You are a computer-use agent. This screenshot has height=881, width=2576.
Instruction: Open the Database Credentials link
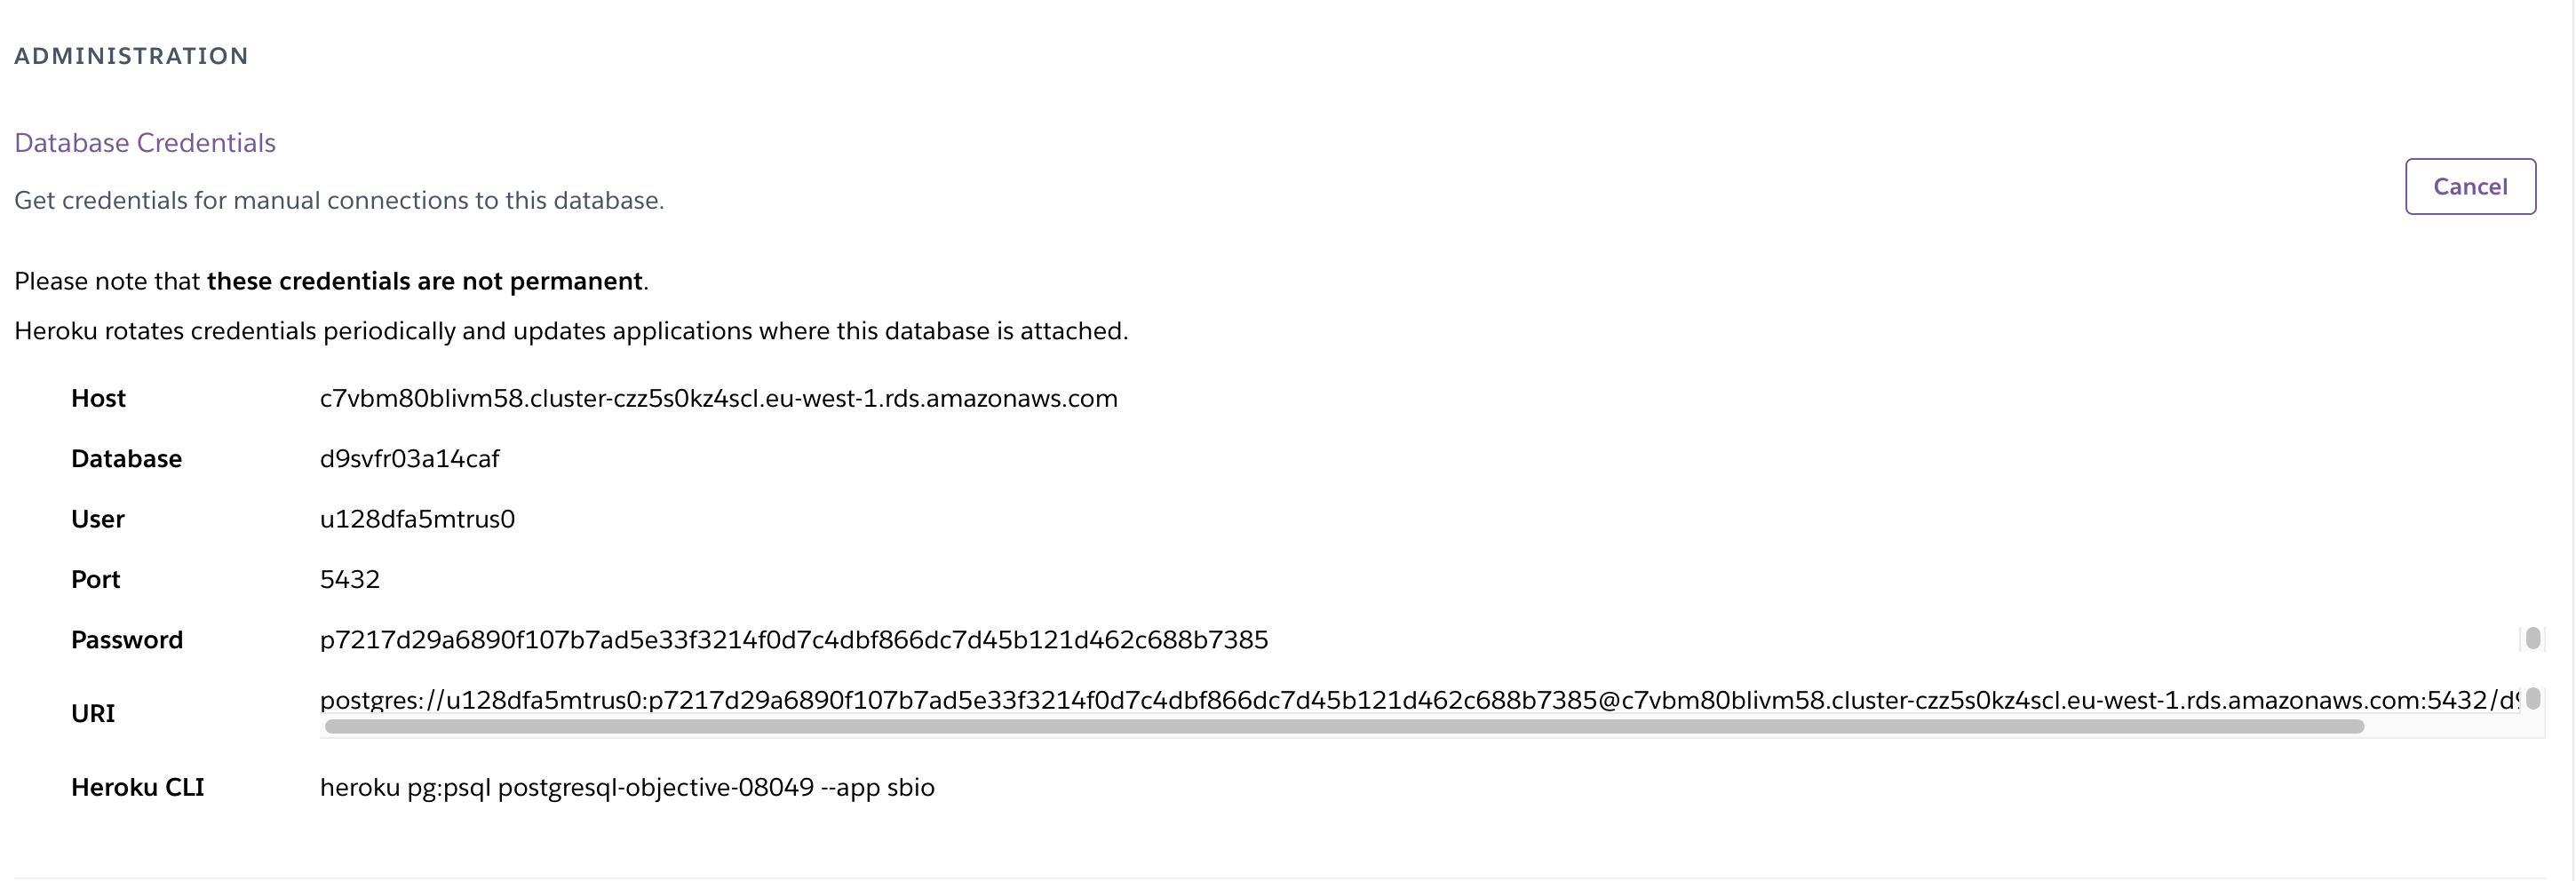click(x=144, y=142)
